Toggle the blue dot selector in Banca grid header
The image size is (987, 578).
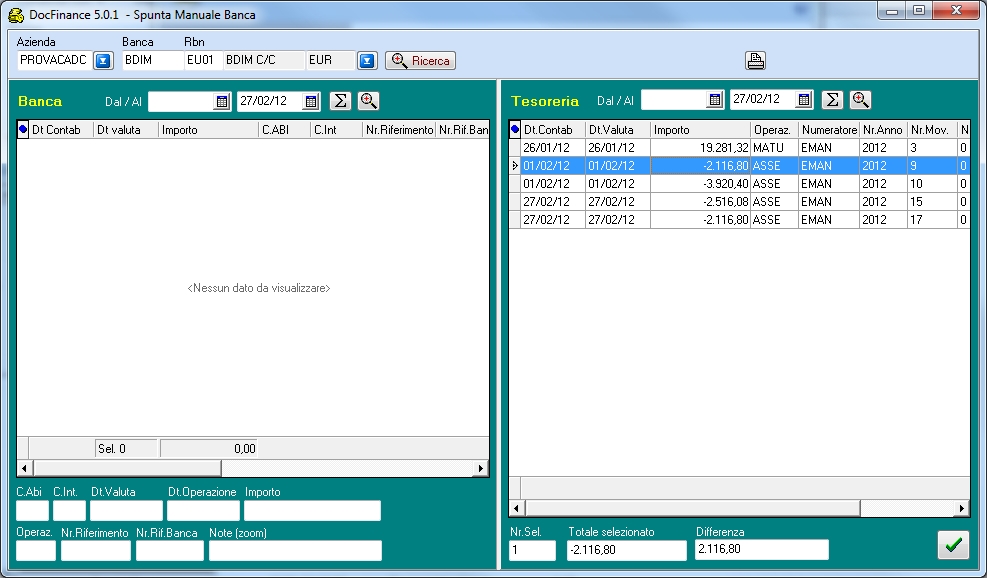[x=23, y=130]
